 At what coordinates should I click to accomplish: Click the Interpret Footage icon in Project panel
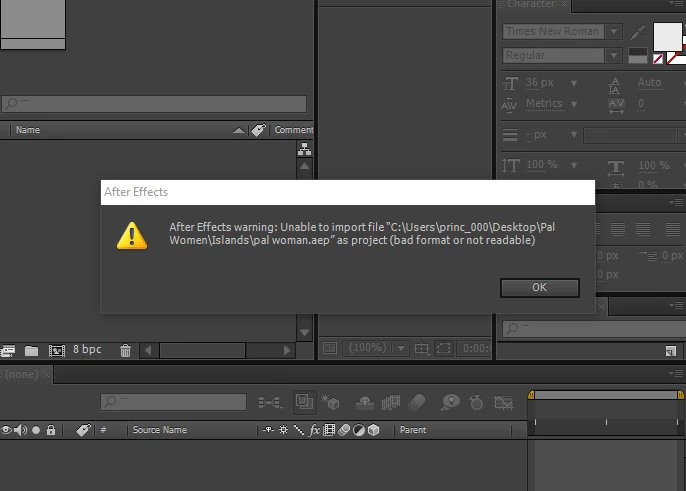point(7,351)
